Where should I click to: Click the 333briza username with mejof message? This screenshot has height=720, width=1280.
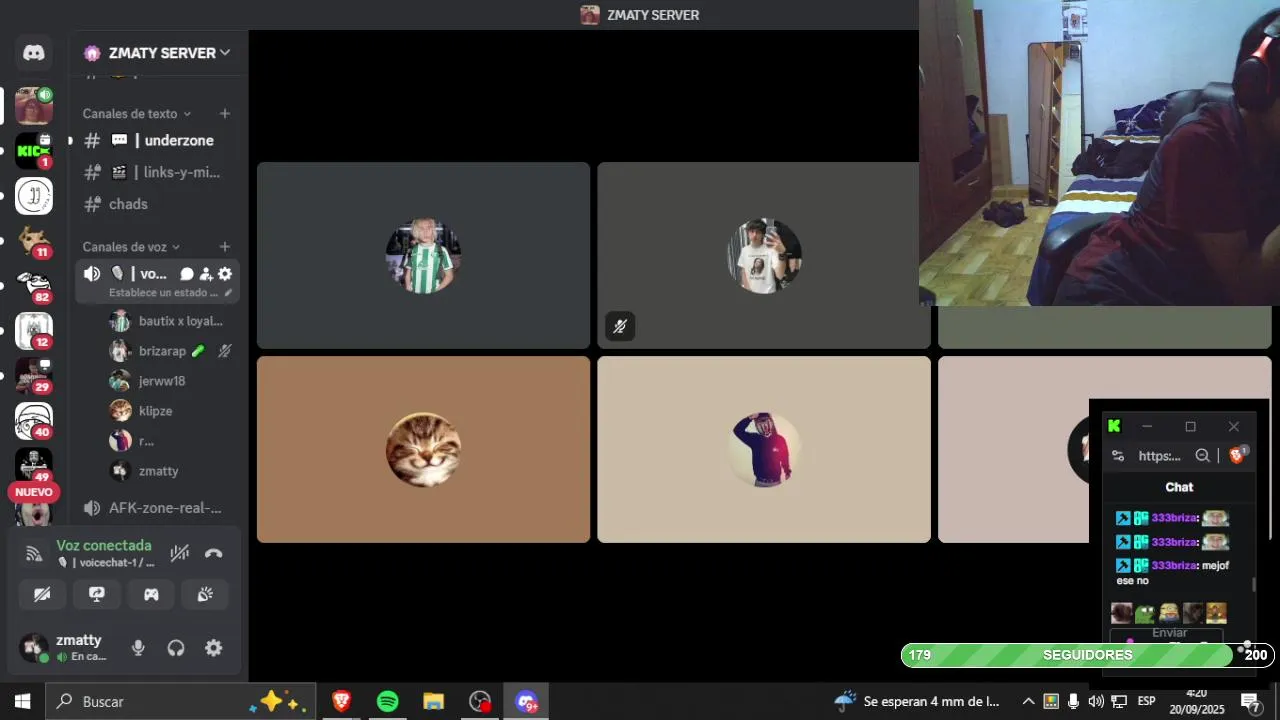(1175, 565)
